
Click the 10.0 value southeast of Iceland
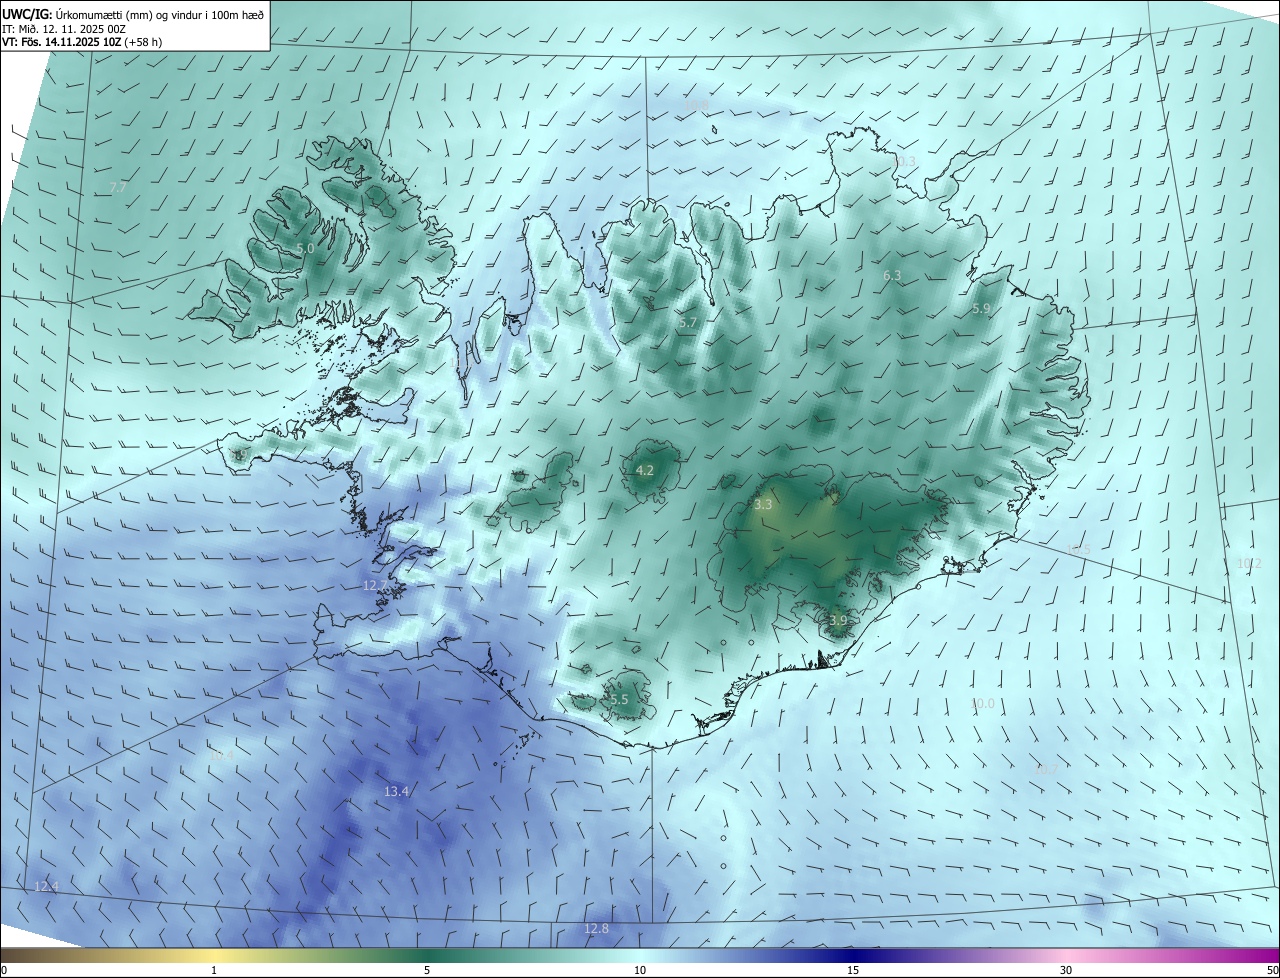coord(983,704)
